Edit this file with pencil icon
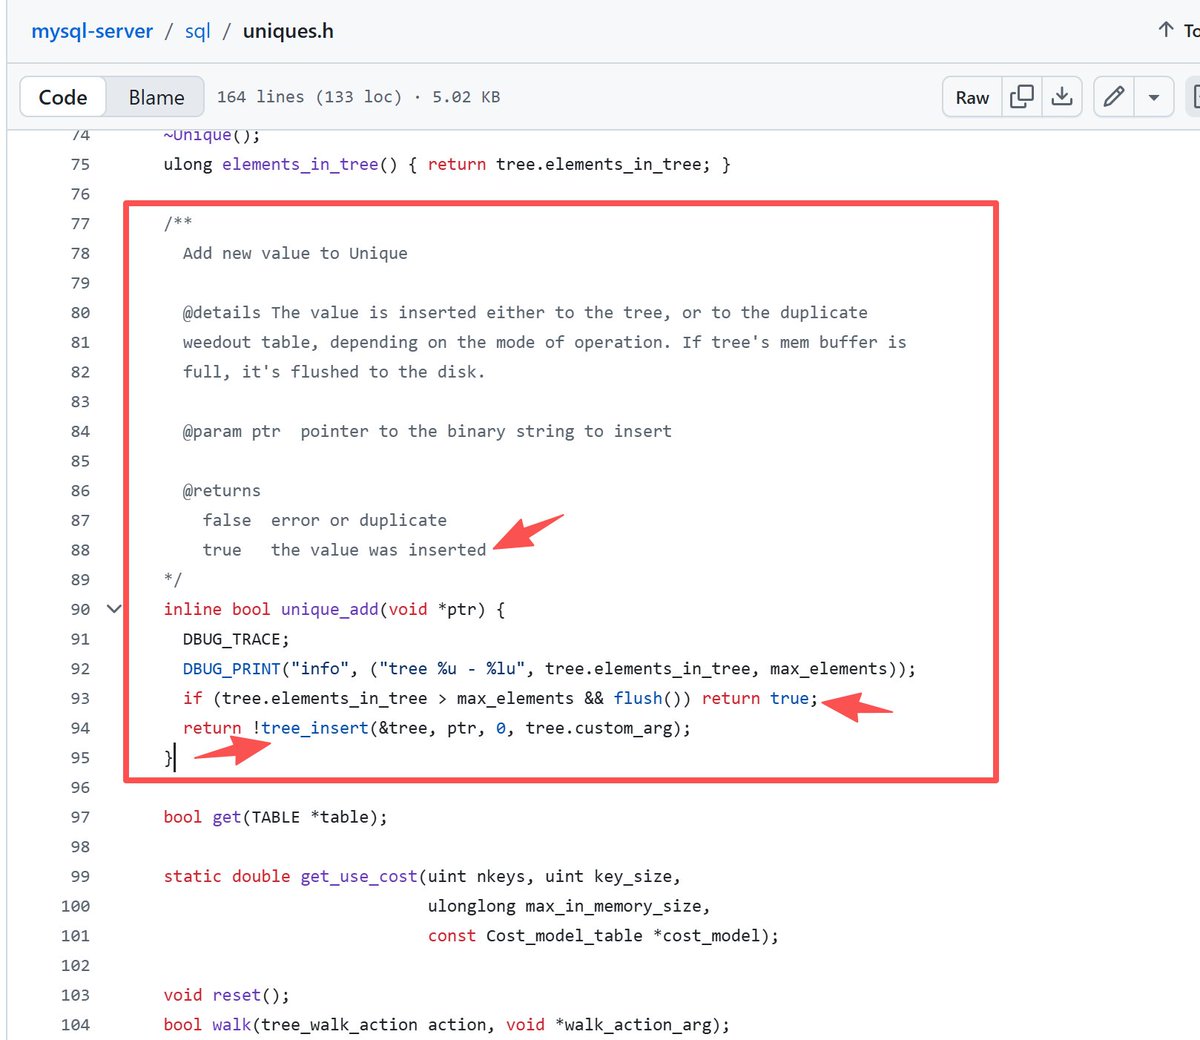Image resolution: width=1200 pixels, height=1040 pixels. [1114, 97]
